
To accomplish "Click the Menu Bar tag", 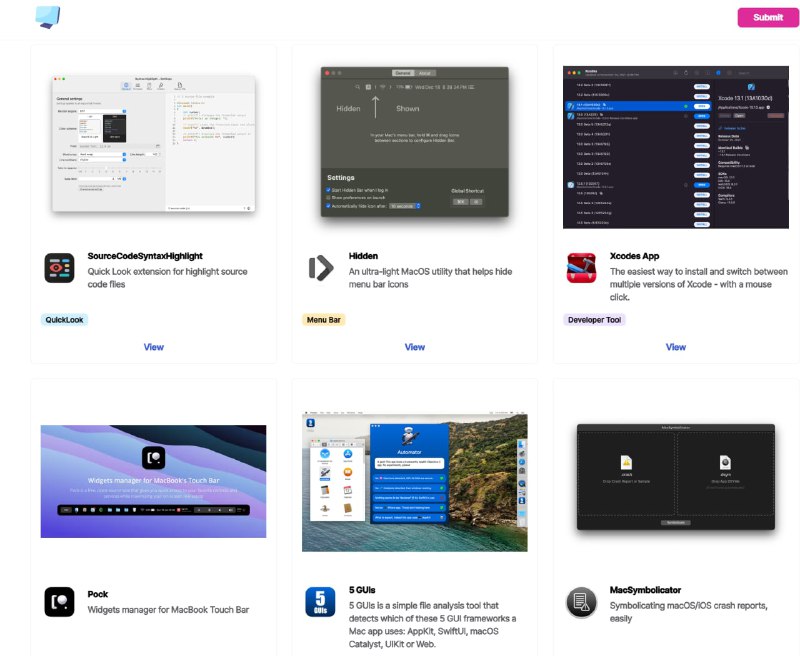I will (x=323, y=320).
